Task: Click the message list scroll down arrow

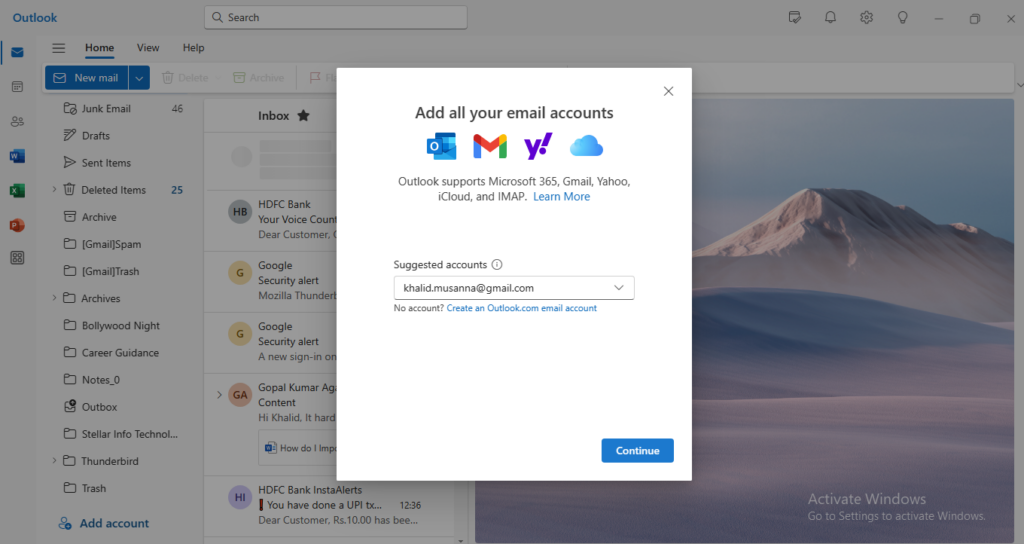Action: [x=460, y=540]
